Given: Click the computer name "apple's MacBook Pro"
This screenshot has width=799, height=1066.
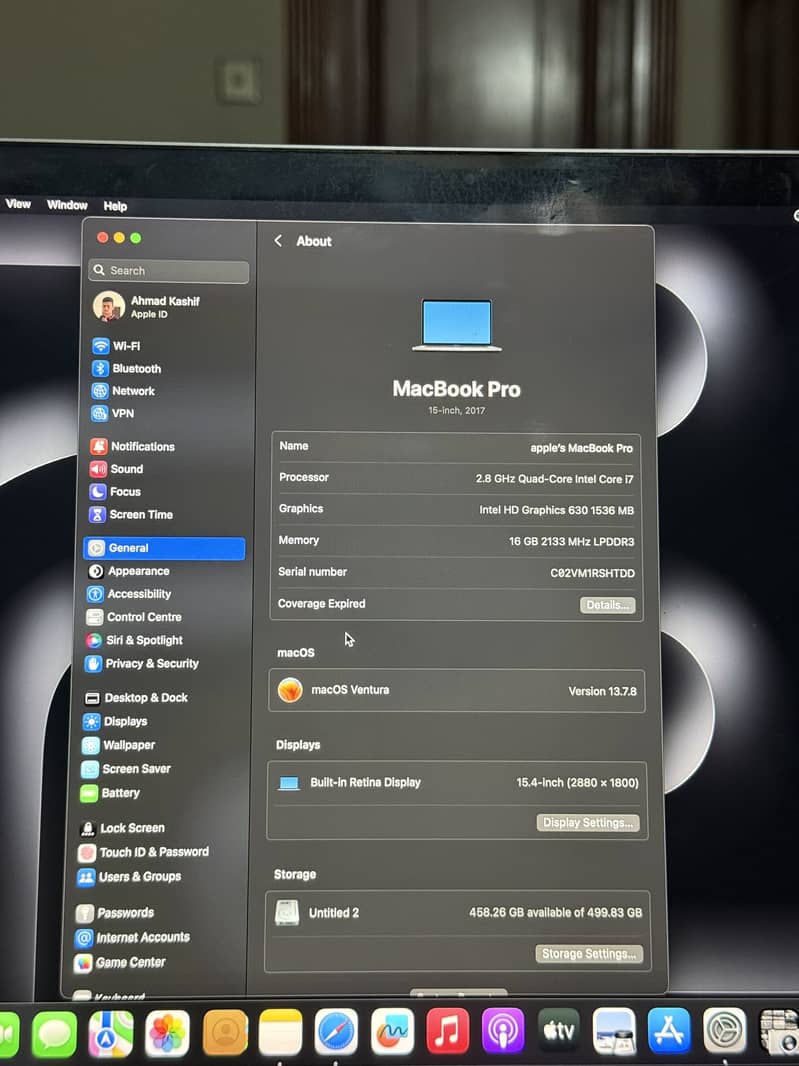Looking at the screenshot, I should [x=581, y=448].
